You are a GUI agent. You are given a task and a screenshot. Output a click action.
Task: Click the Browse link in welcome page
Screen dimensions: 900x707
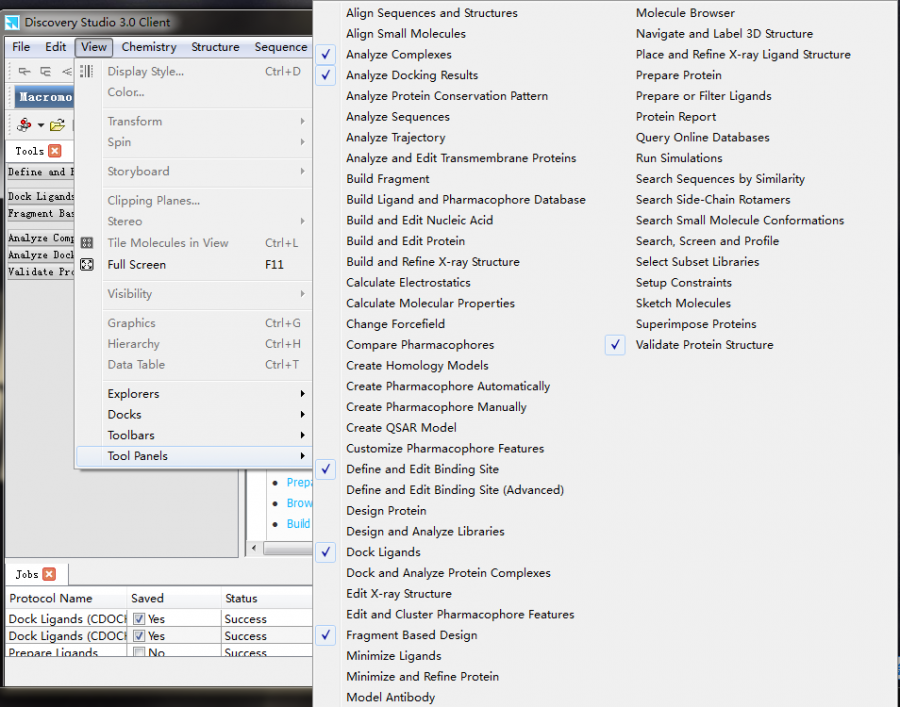tap(299, 503)
